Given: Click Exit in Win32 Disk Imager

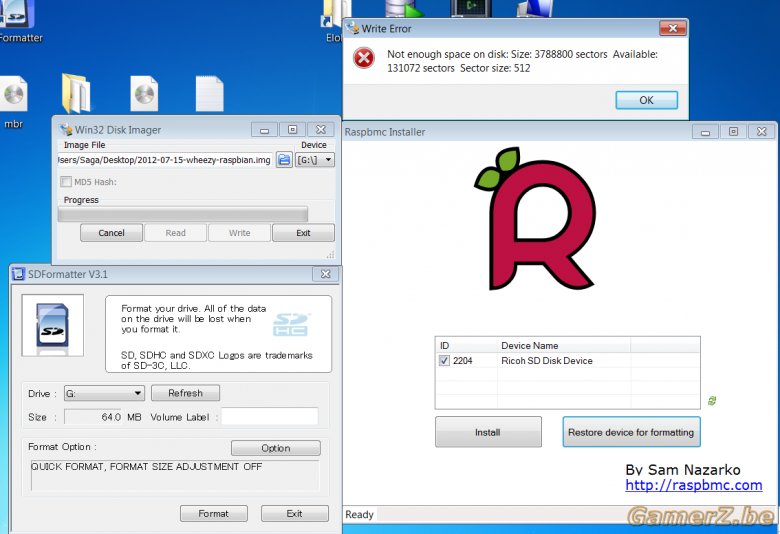Looking at the screenshot, I should 303,233.
